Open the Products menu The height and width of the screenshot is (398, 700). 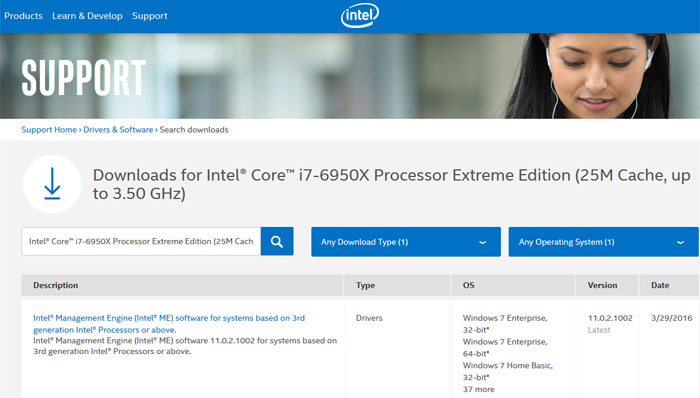[23, 16]
